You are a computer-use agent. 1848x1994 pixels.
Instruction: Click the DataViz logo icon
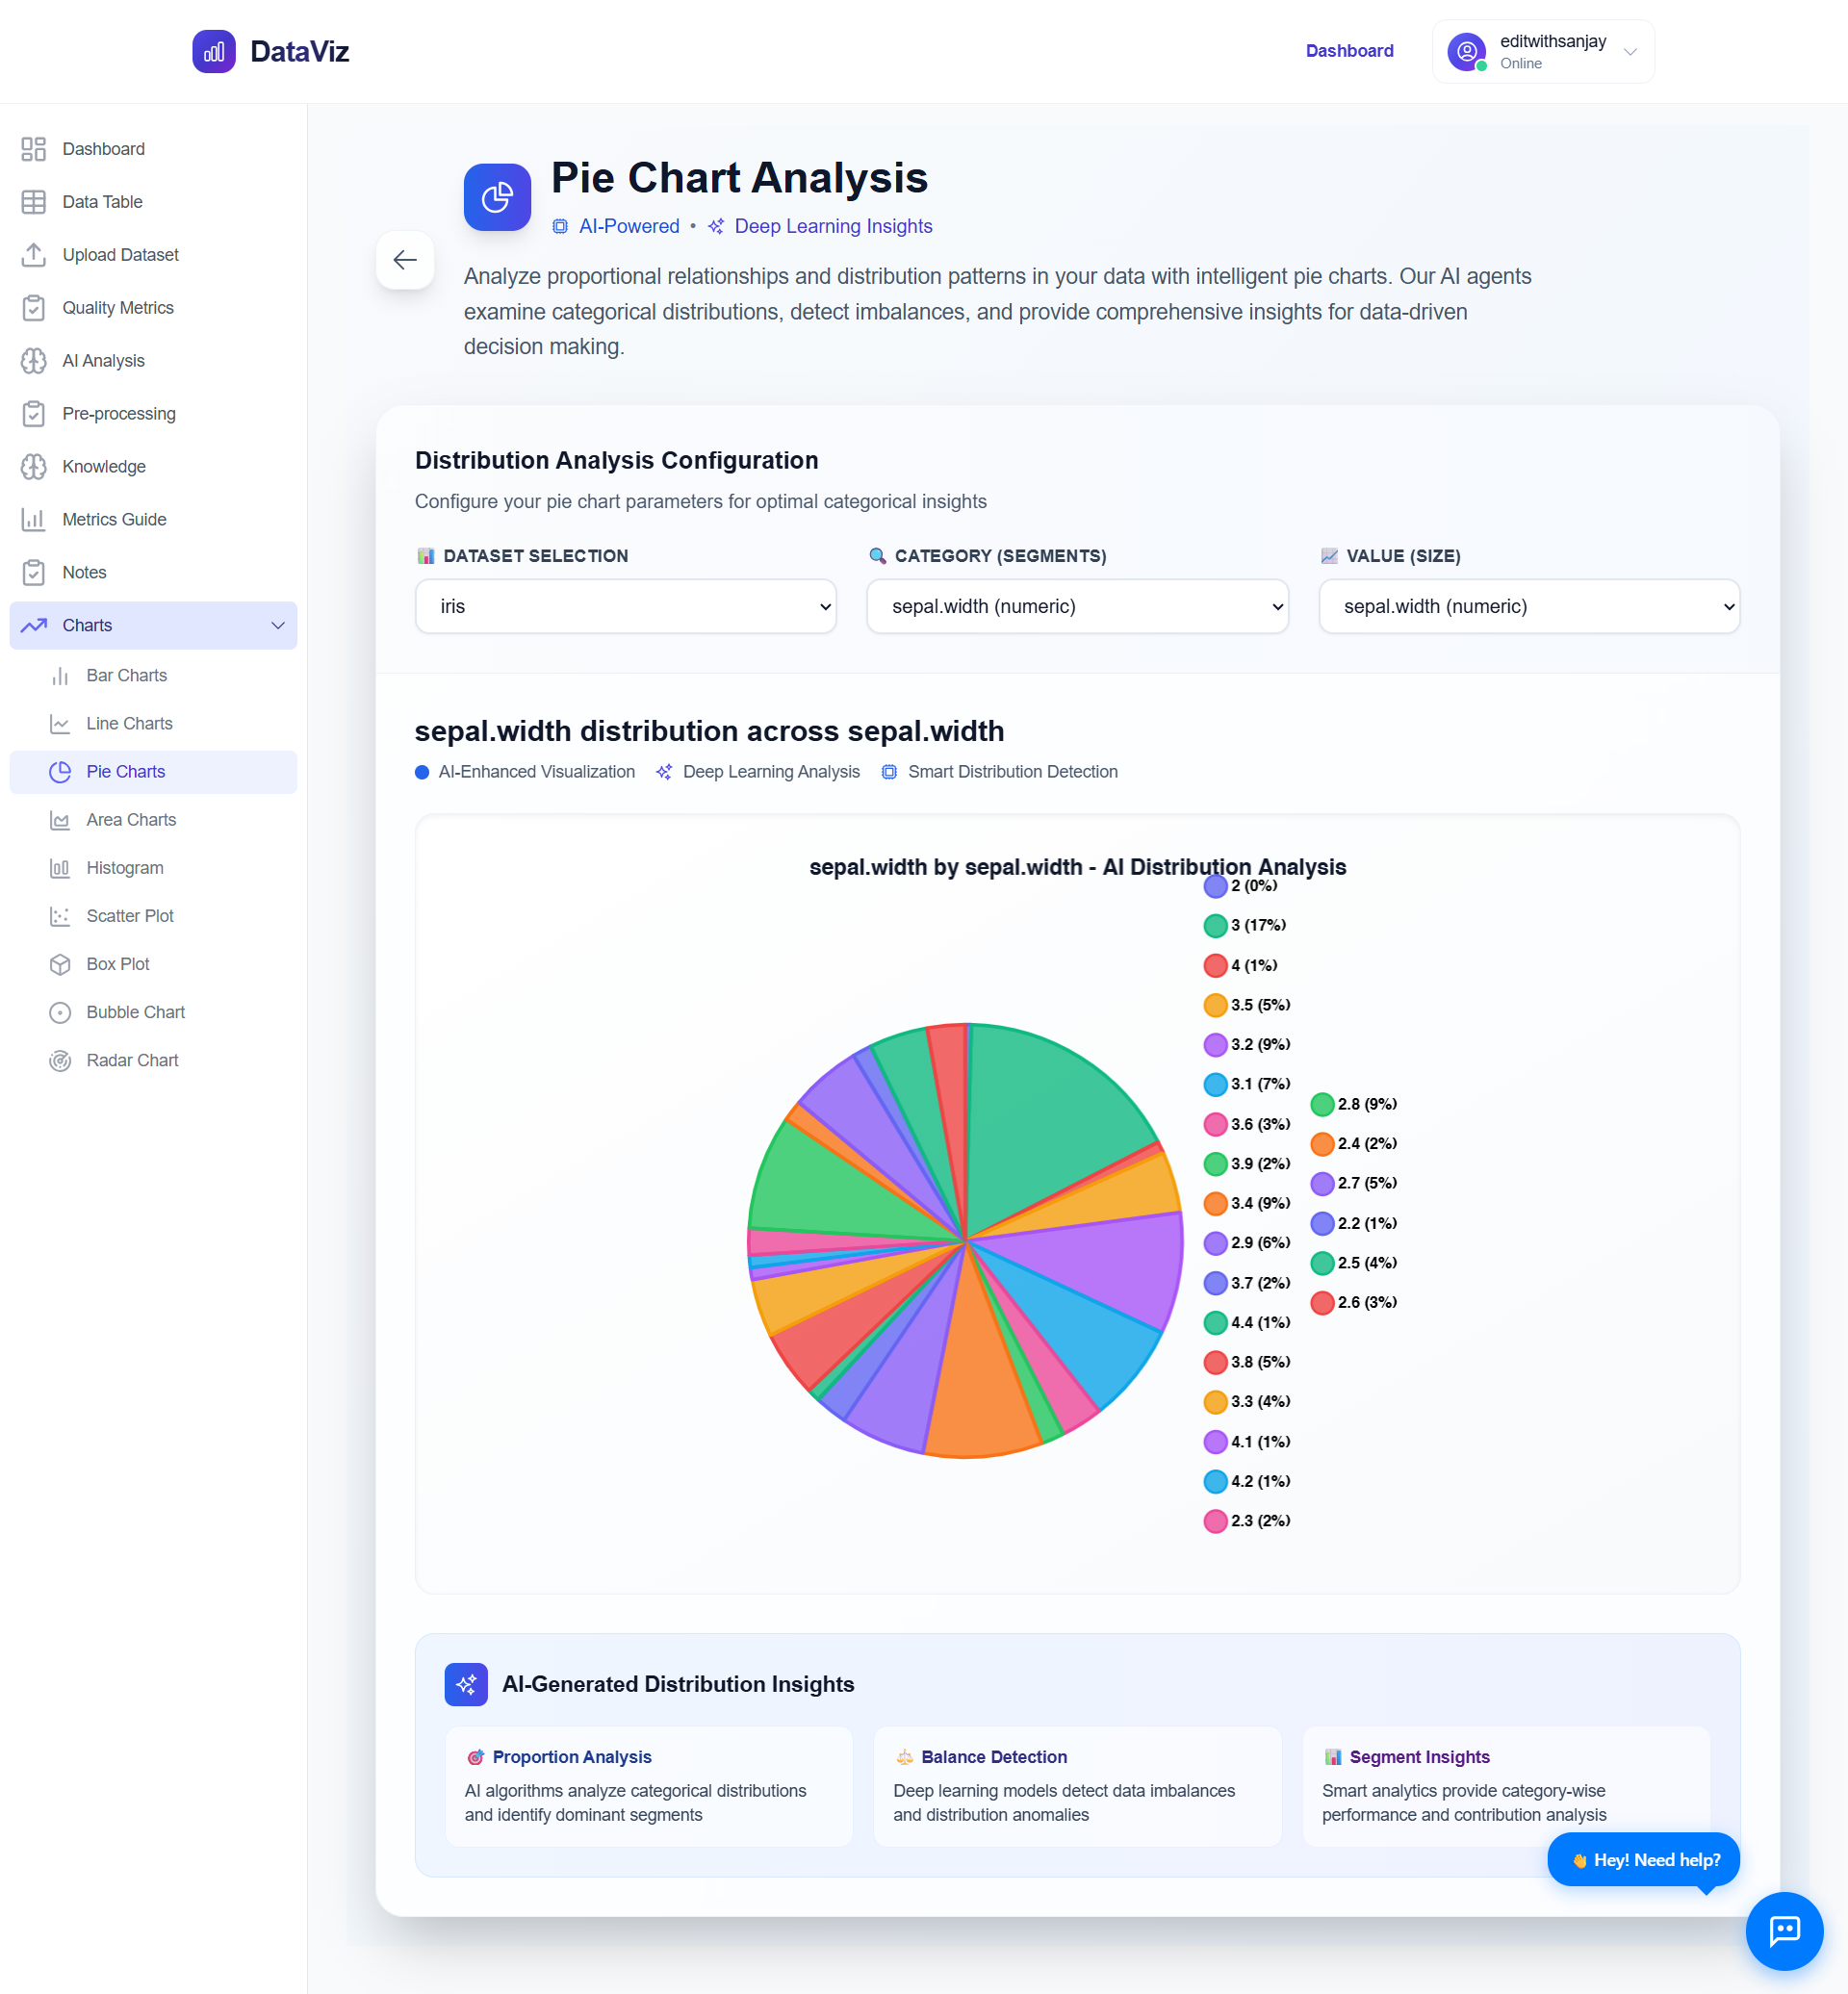[214, 51]
